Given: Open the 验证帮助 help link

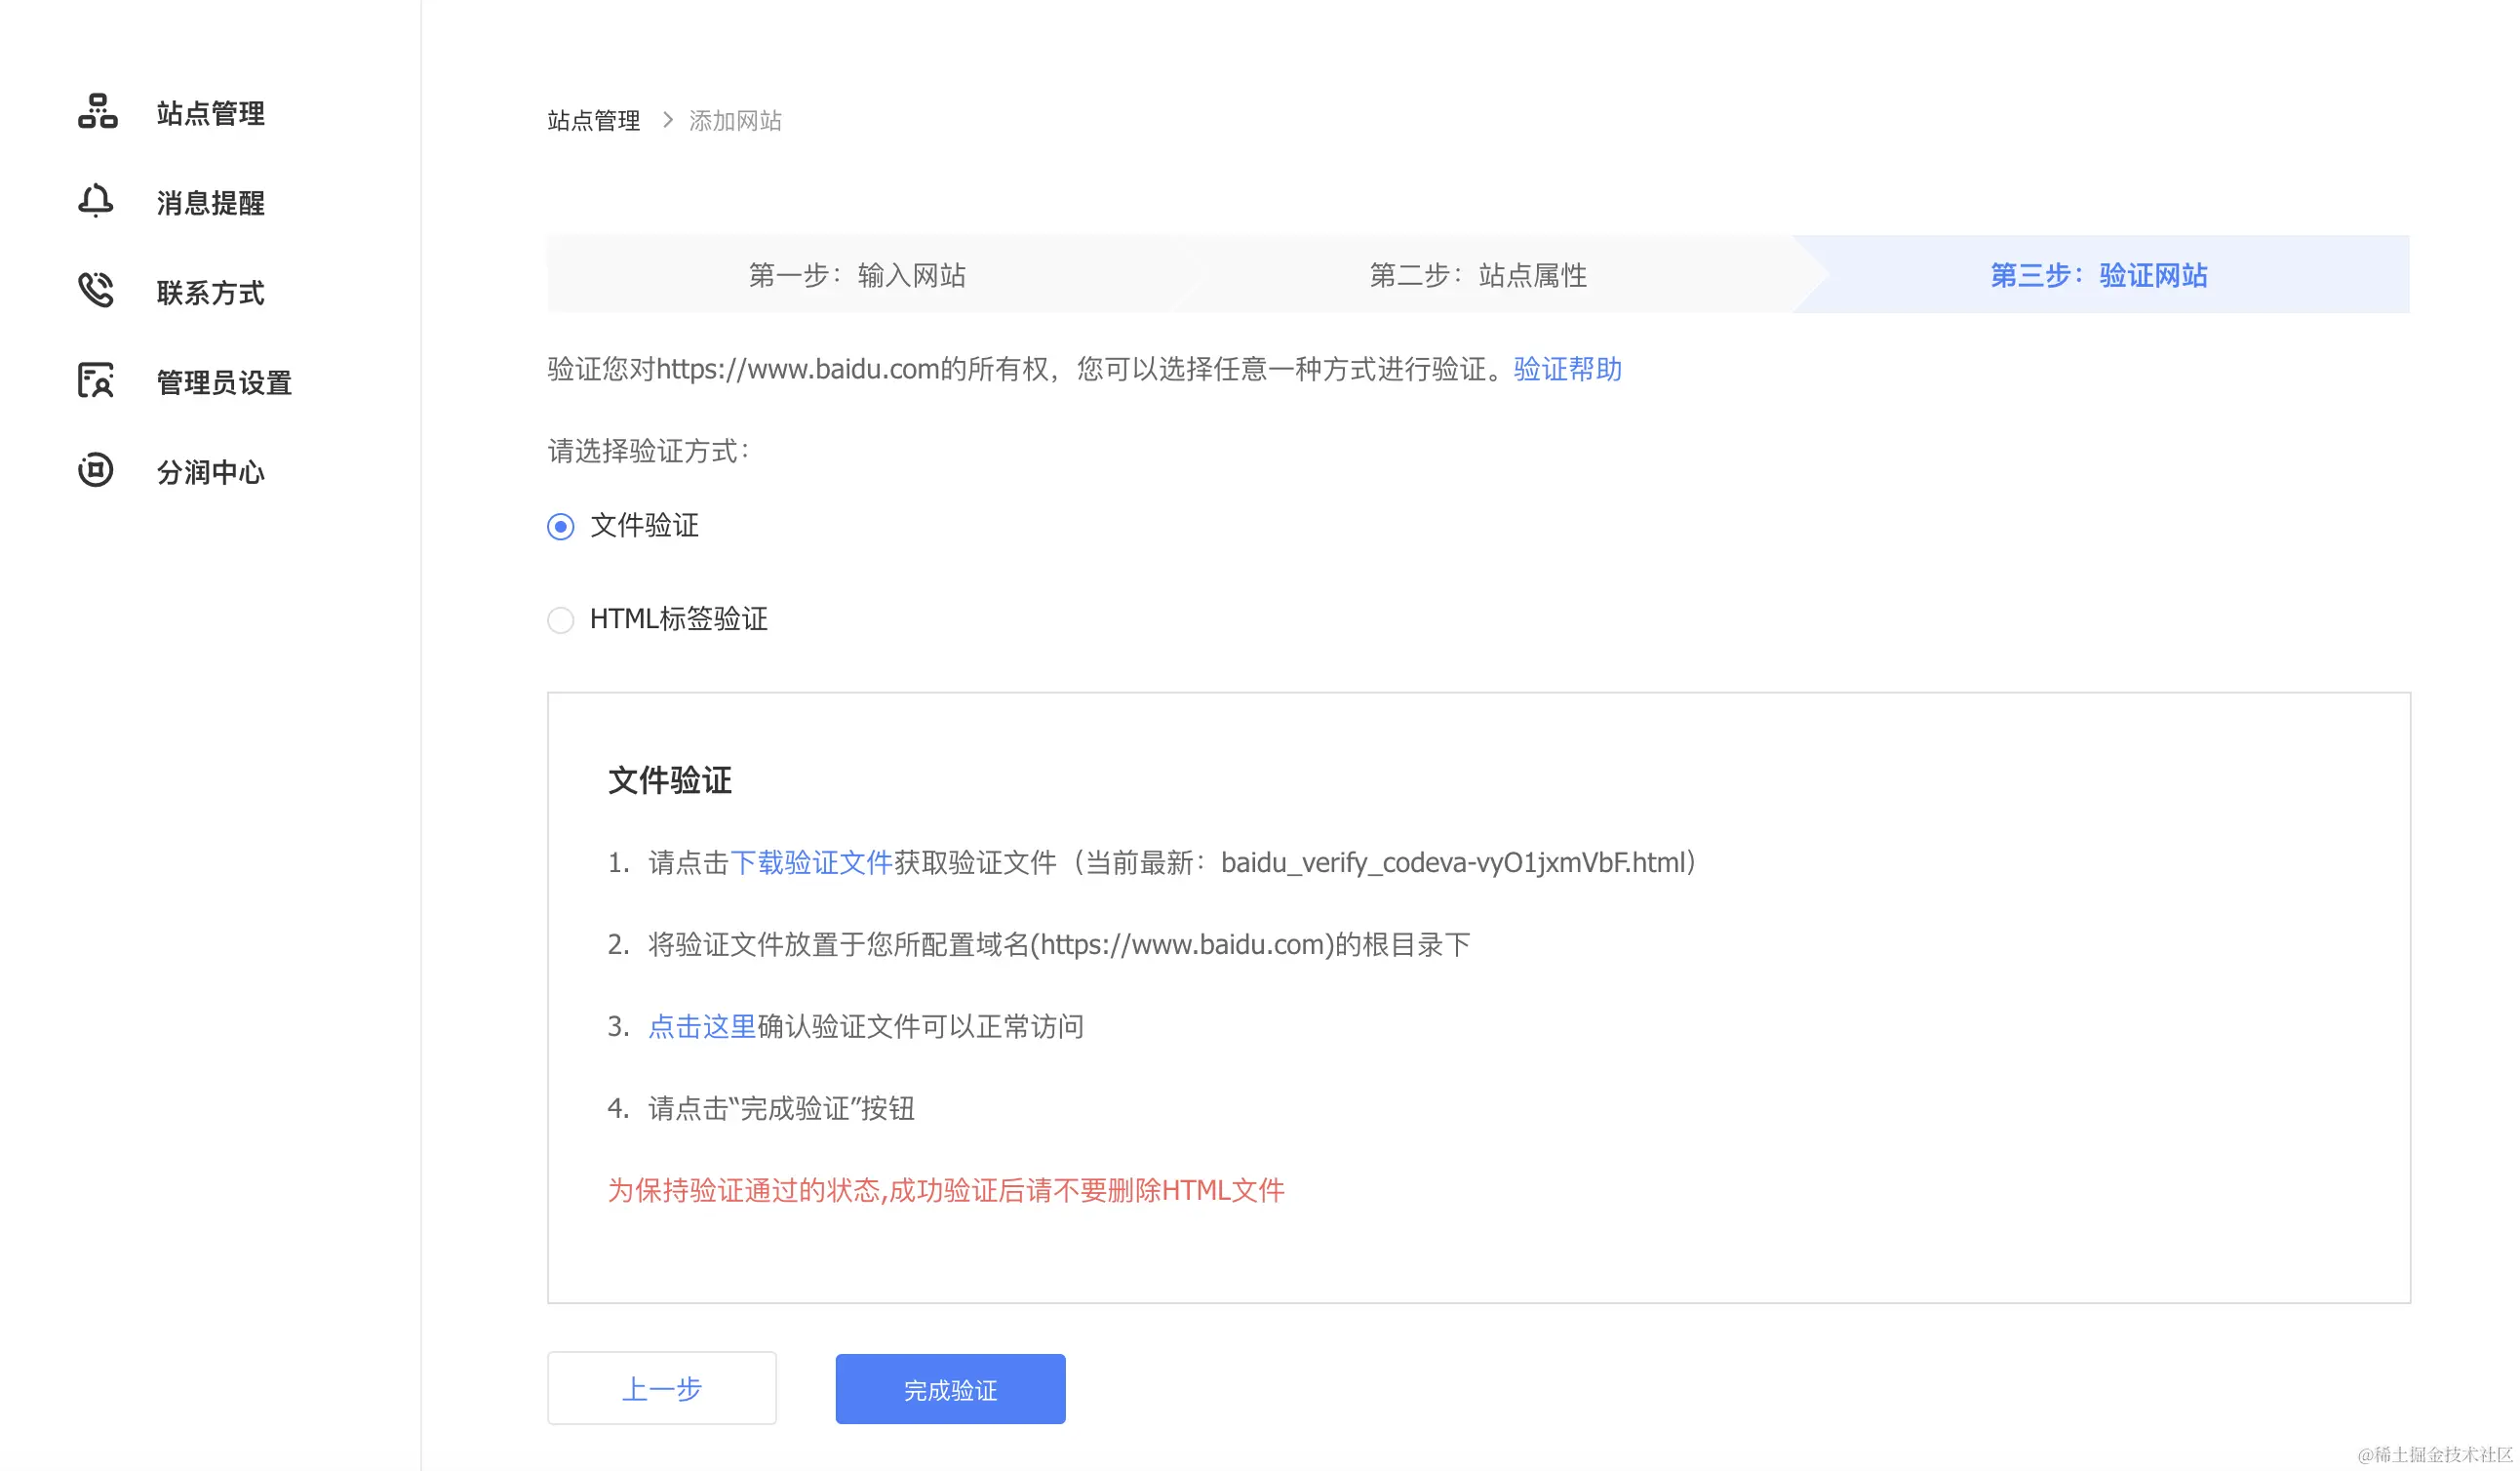Looking at the screenshot, I should (1567, 369).
